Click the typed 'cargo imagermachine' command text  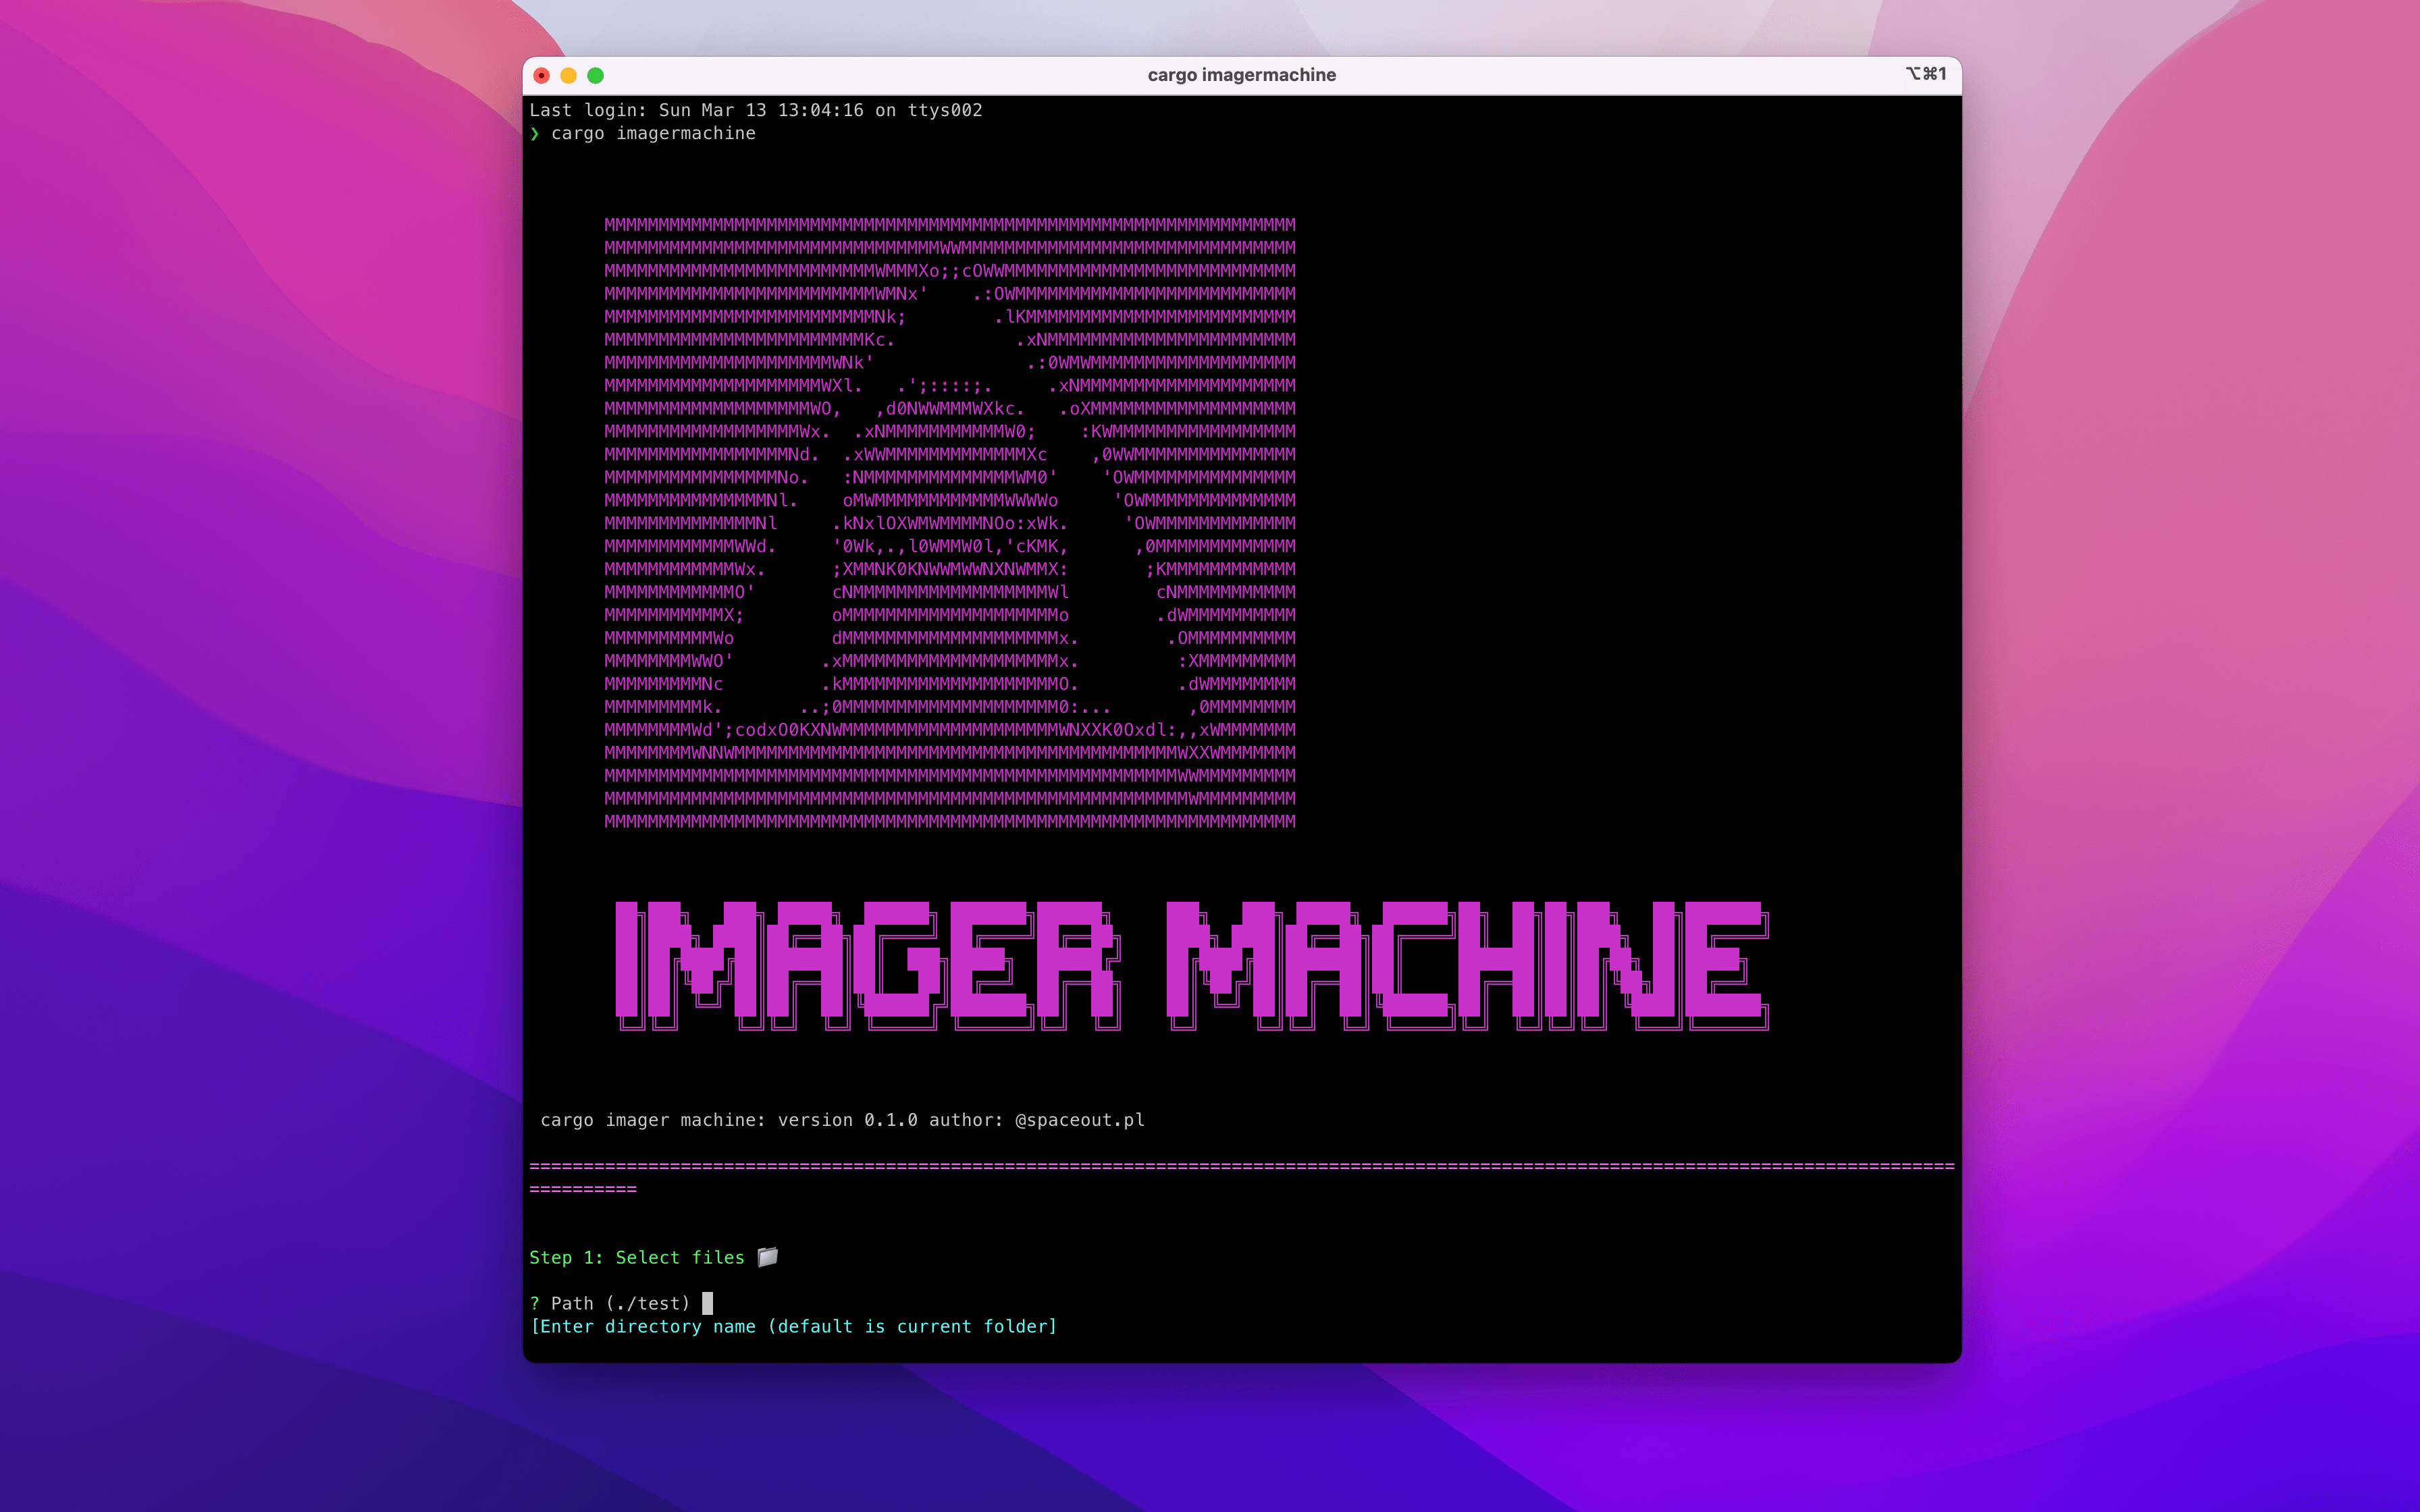click(x=653, y=133)
